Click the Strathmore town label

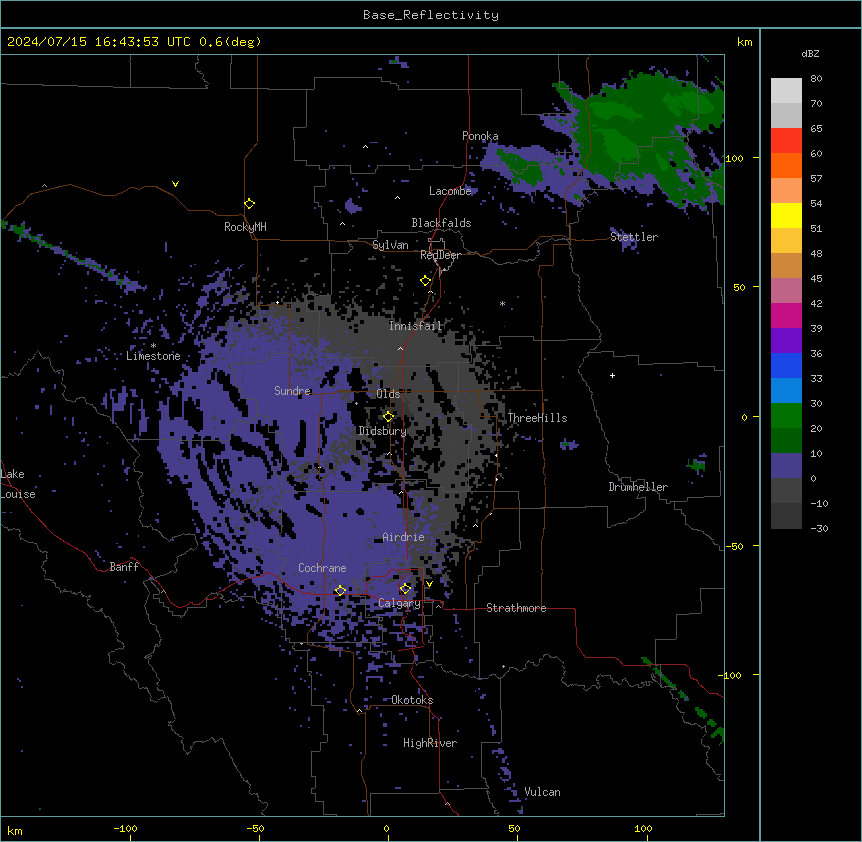(516, 608)
